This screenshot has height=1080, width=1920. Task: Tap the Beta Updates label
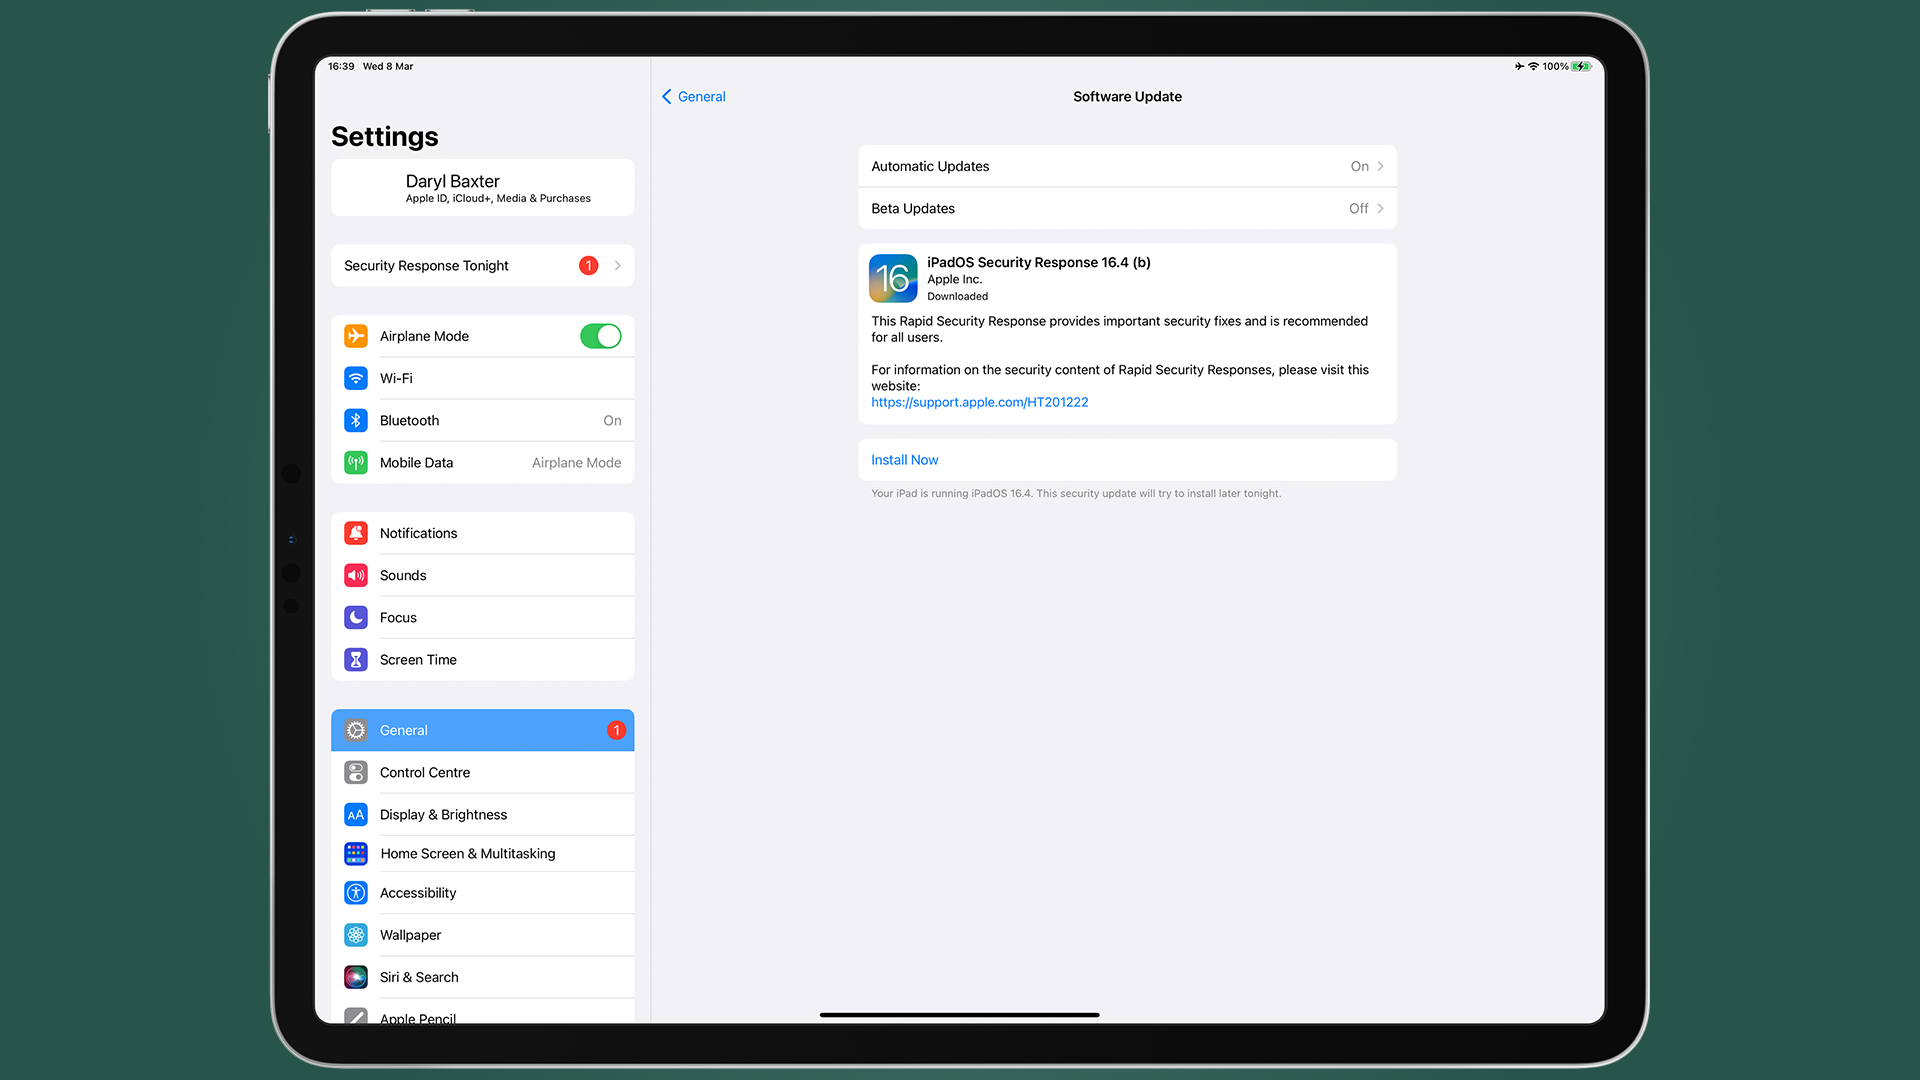click(x=912, y=208)
